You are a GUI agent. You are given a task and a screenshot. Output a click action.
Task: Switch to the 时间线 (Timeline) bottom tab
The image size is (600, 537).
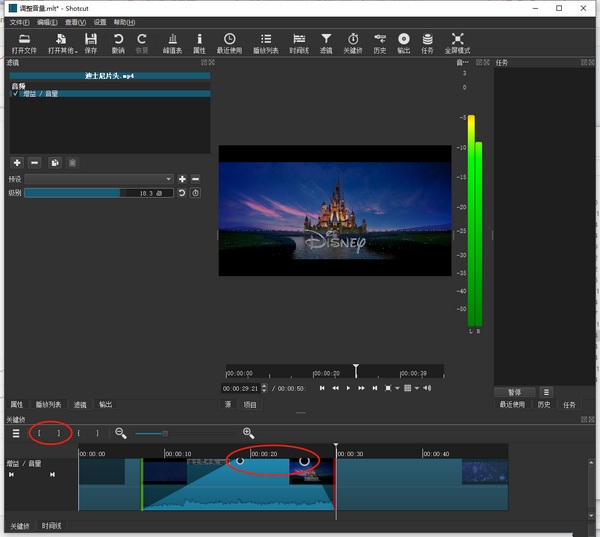[50, 525]
